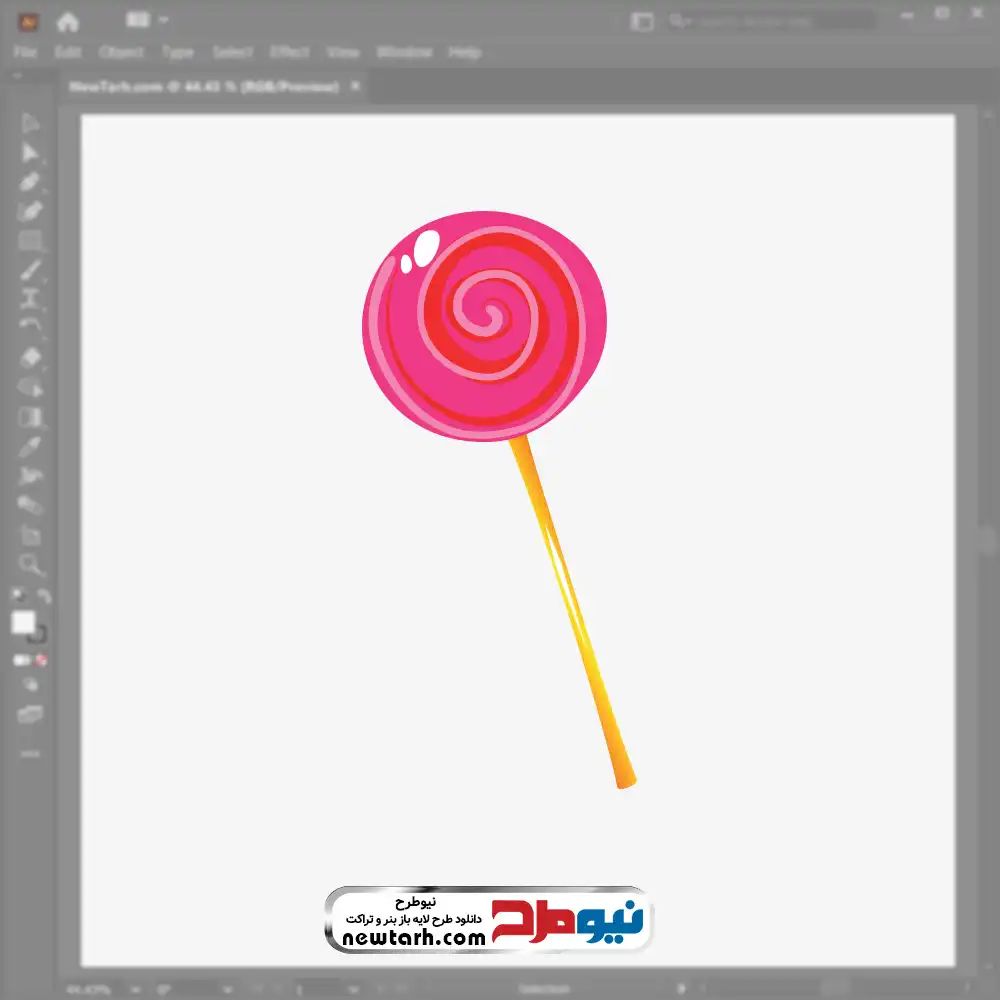
Task: Change the screen mode in toolbar
Action: [x=30, y=715]
